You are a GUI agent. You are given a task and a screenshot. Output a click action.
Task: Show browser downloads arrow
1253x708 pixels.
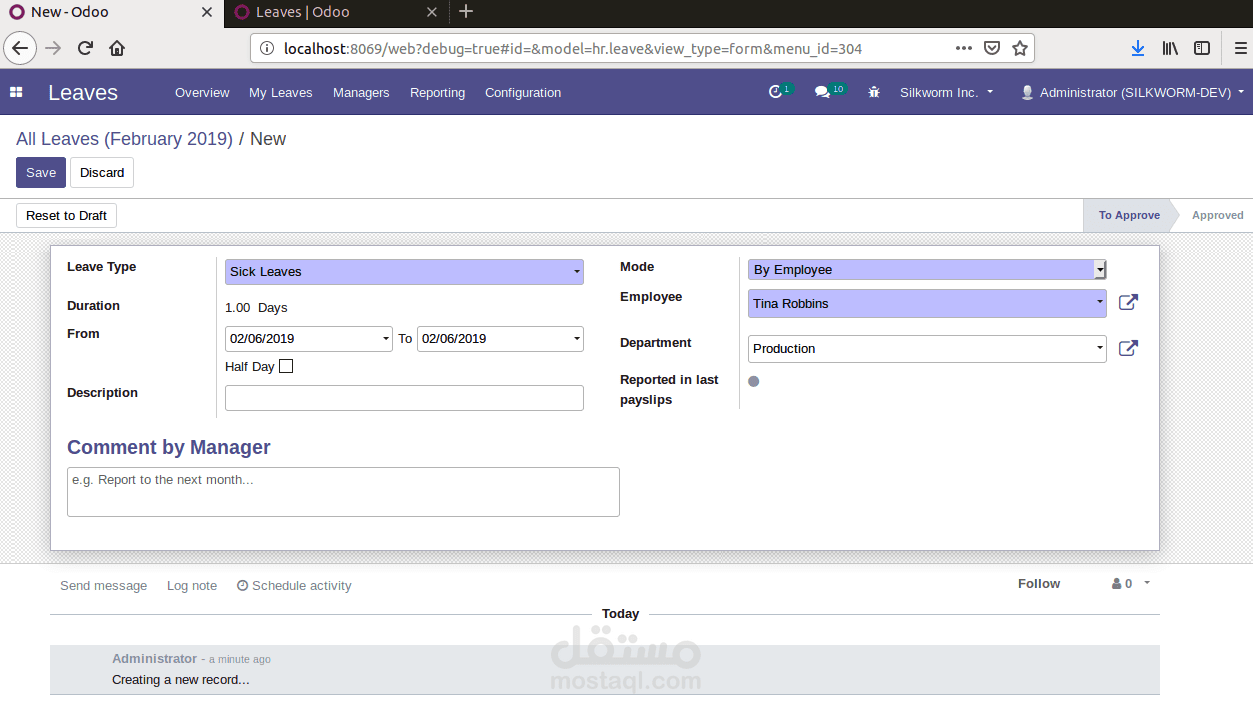point(1138,48)
